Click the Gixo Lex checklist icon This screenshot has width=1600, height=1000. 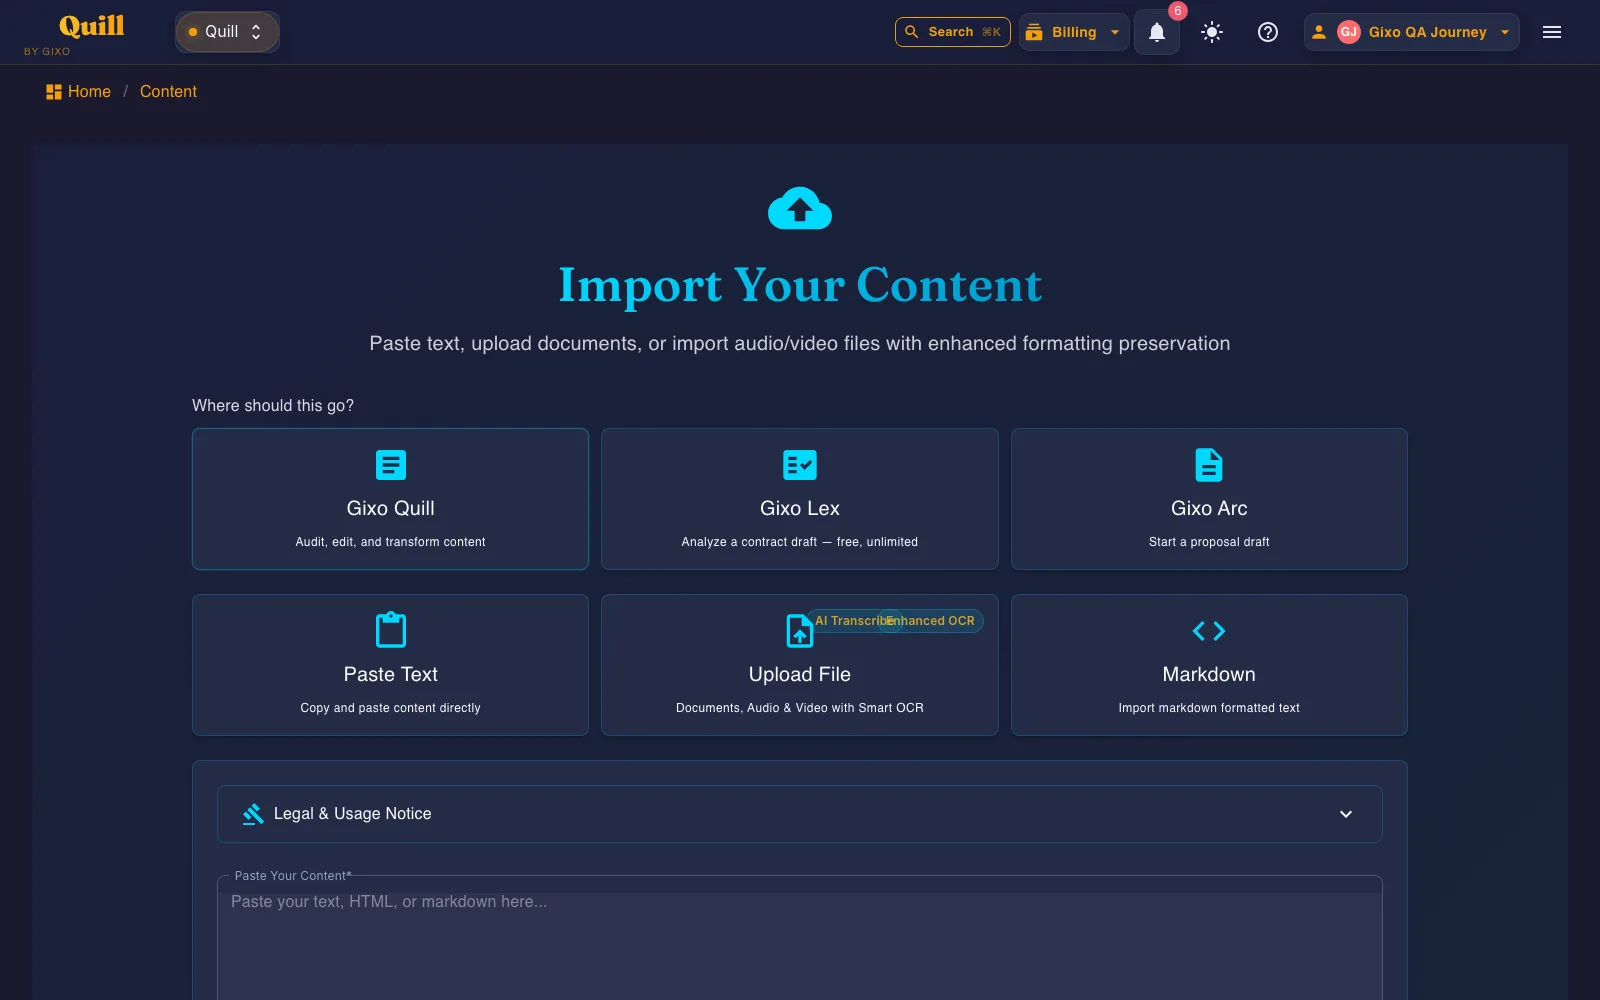[800, 465]
